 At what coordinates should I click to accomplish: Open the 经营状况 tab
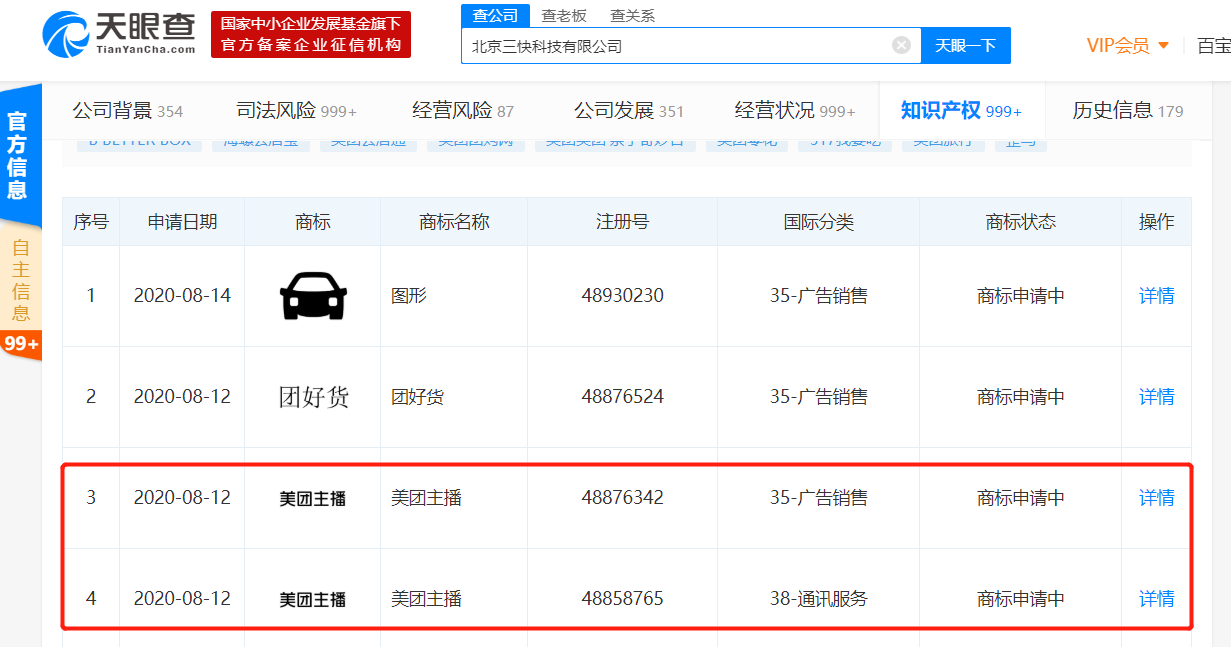point(795,110)
